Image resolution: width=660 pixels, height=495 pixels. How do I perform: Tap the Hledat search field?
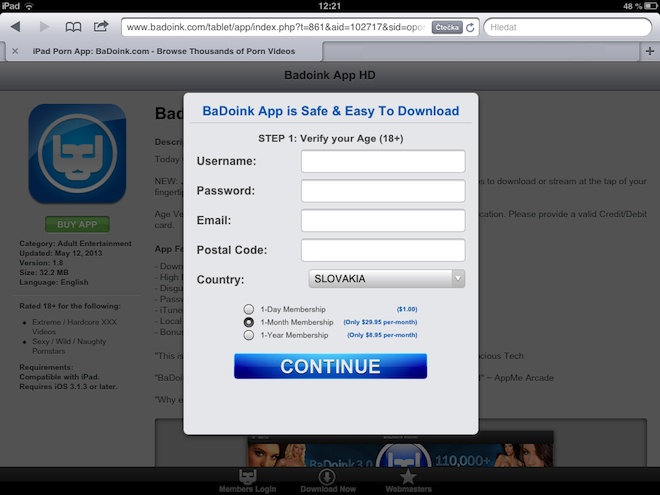(x=568, y=27)
